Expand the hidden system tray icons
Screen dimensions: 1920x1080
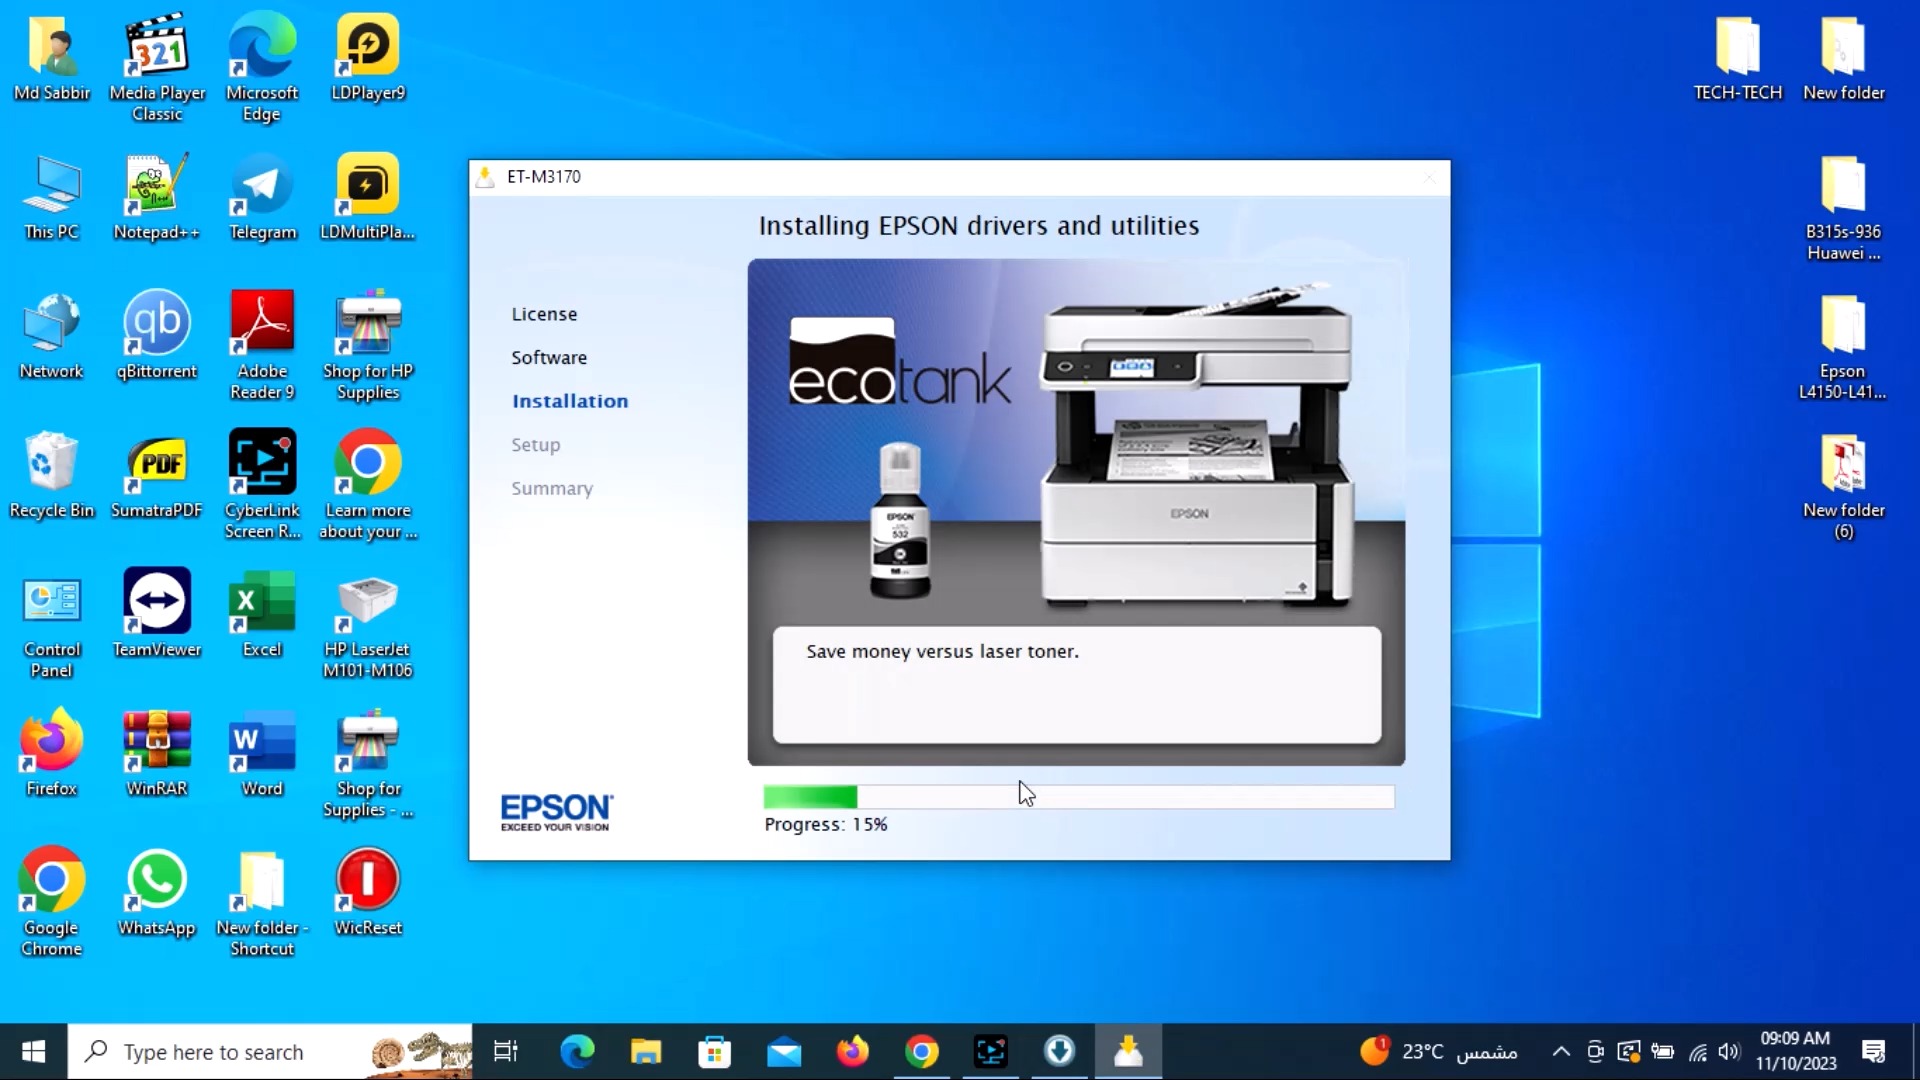coord(1560,1051)
